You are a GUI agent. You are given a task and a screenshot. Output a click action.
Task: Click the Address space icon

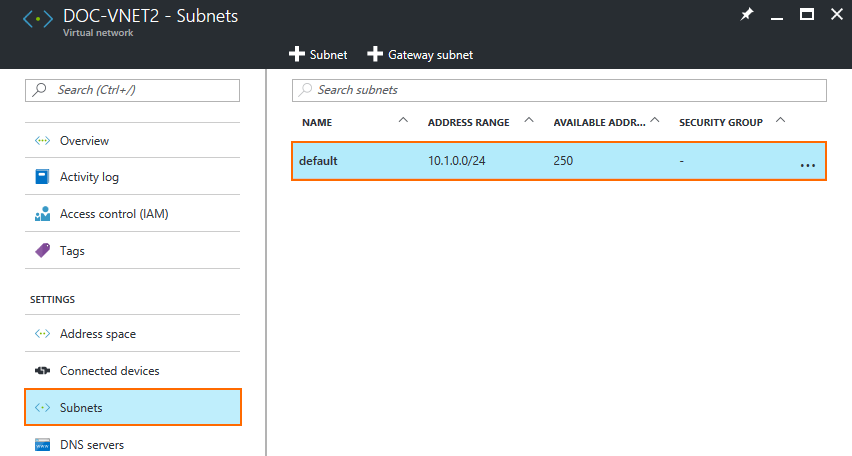(42, 334)
